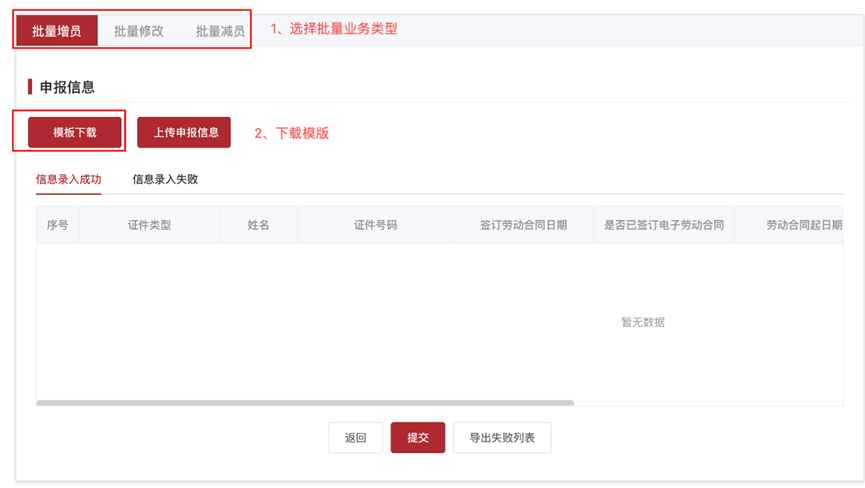
Task: Export using 导出失败列表 button
Action: coord(502,438)
